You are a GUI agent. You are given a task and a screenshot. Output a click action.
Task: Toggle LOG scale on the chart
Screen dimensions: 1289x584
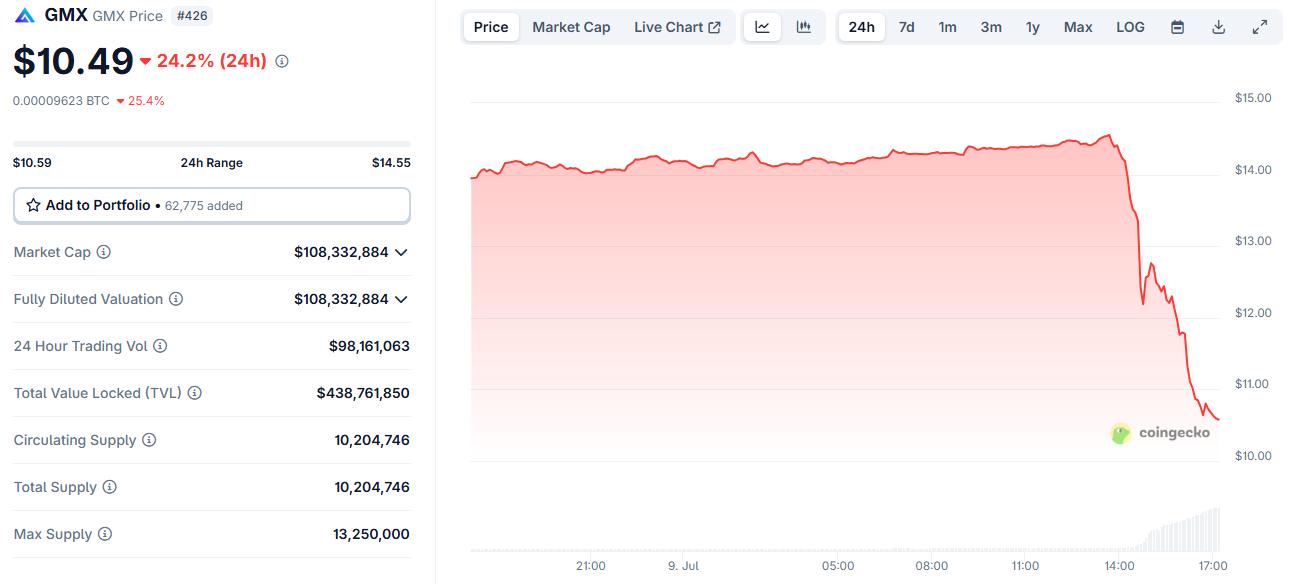1130,27
